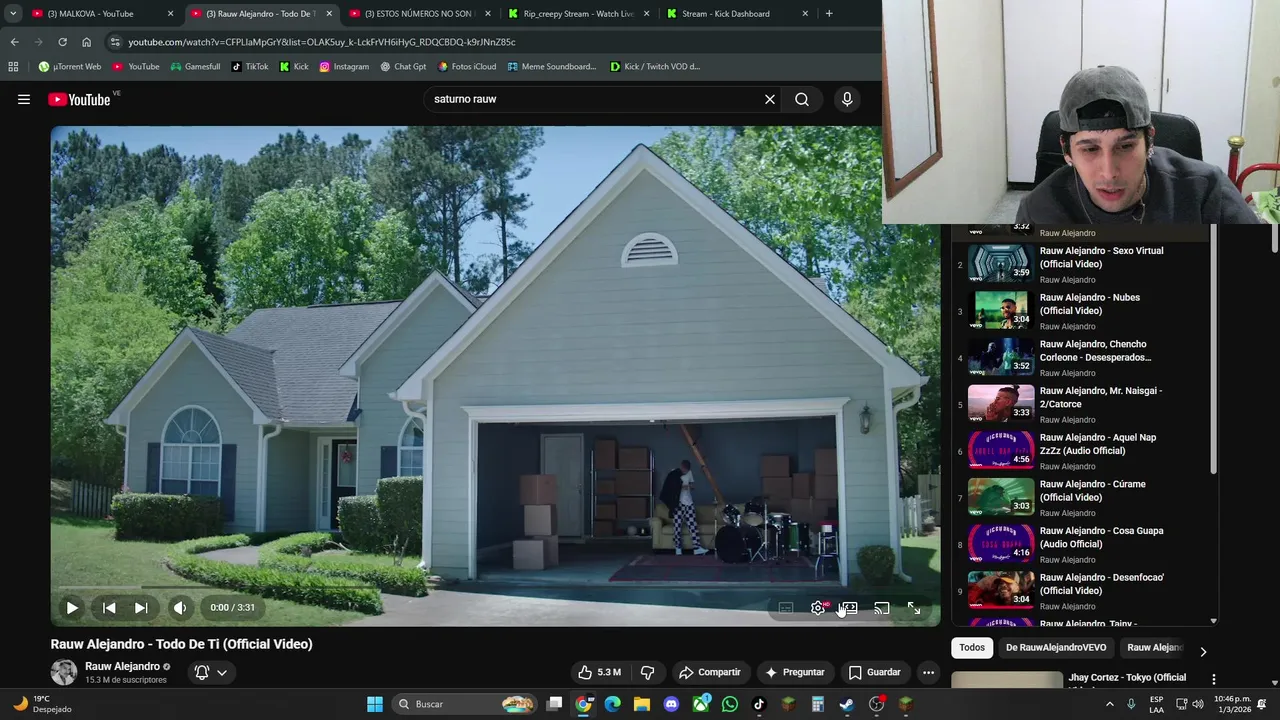1280x720 pixels.
Task: Open the Windows Start menu
Action: tap(375, 704)
